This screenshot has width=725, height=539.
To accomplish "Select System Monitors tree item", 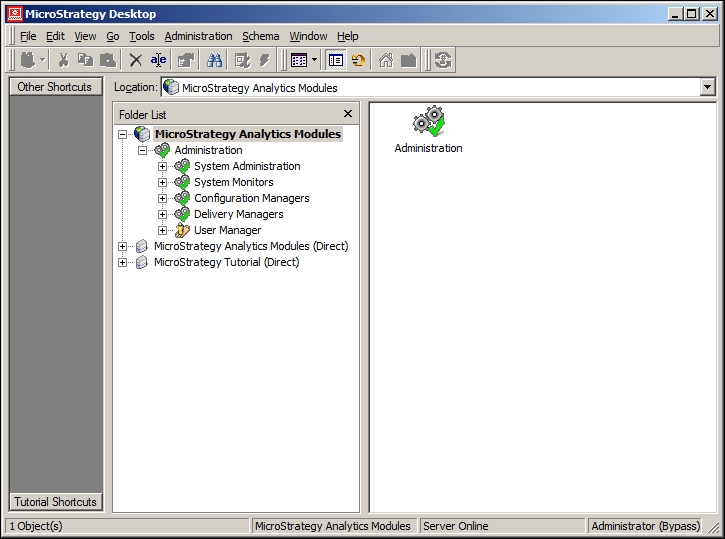I will (233, 182).
